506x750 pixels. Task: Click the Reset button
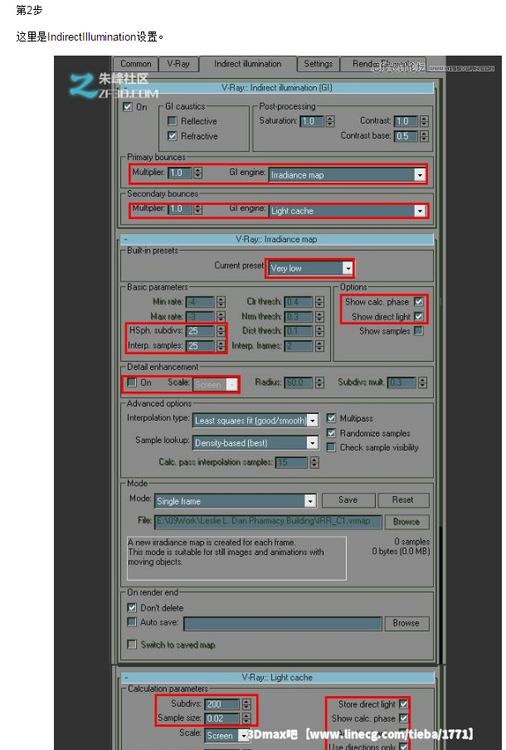(403, 500)
